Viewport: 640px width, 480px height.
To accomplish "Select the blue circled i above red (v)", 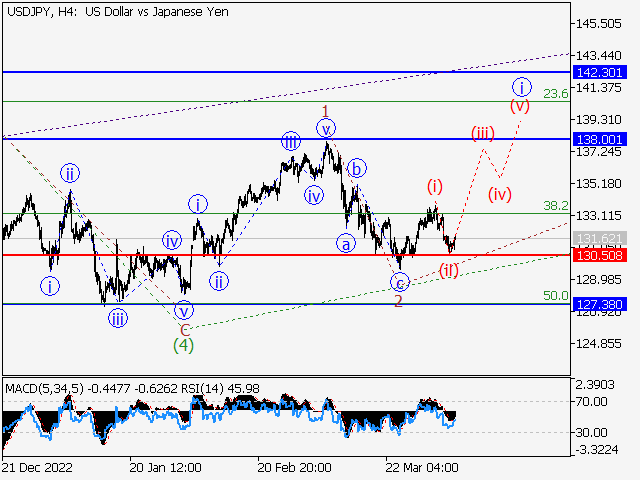I will pyautogui.click(x=522, y=87).
